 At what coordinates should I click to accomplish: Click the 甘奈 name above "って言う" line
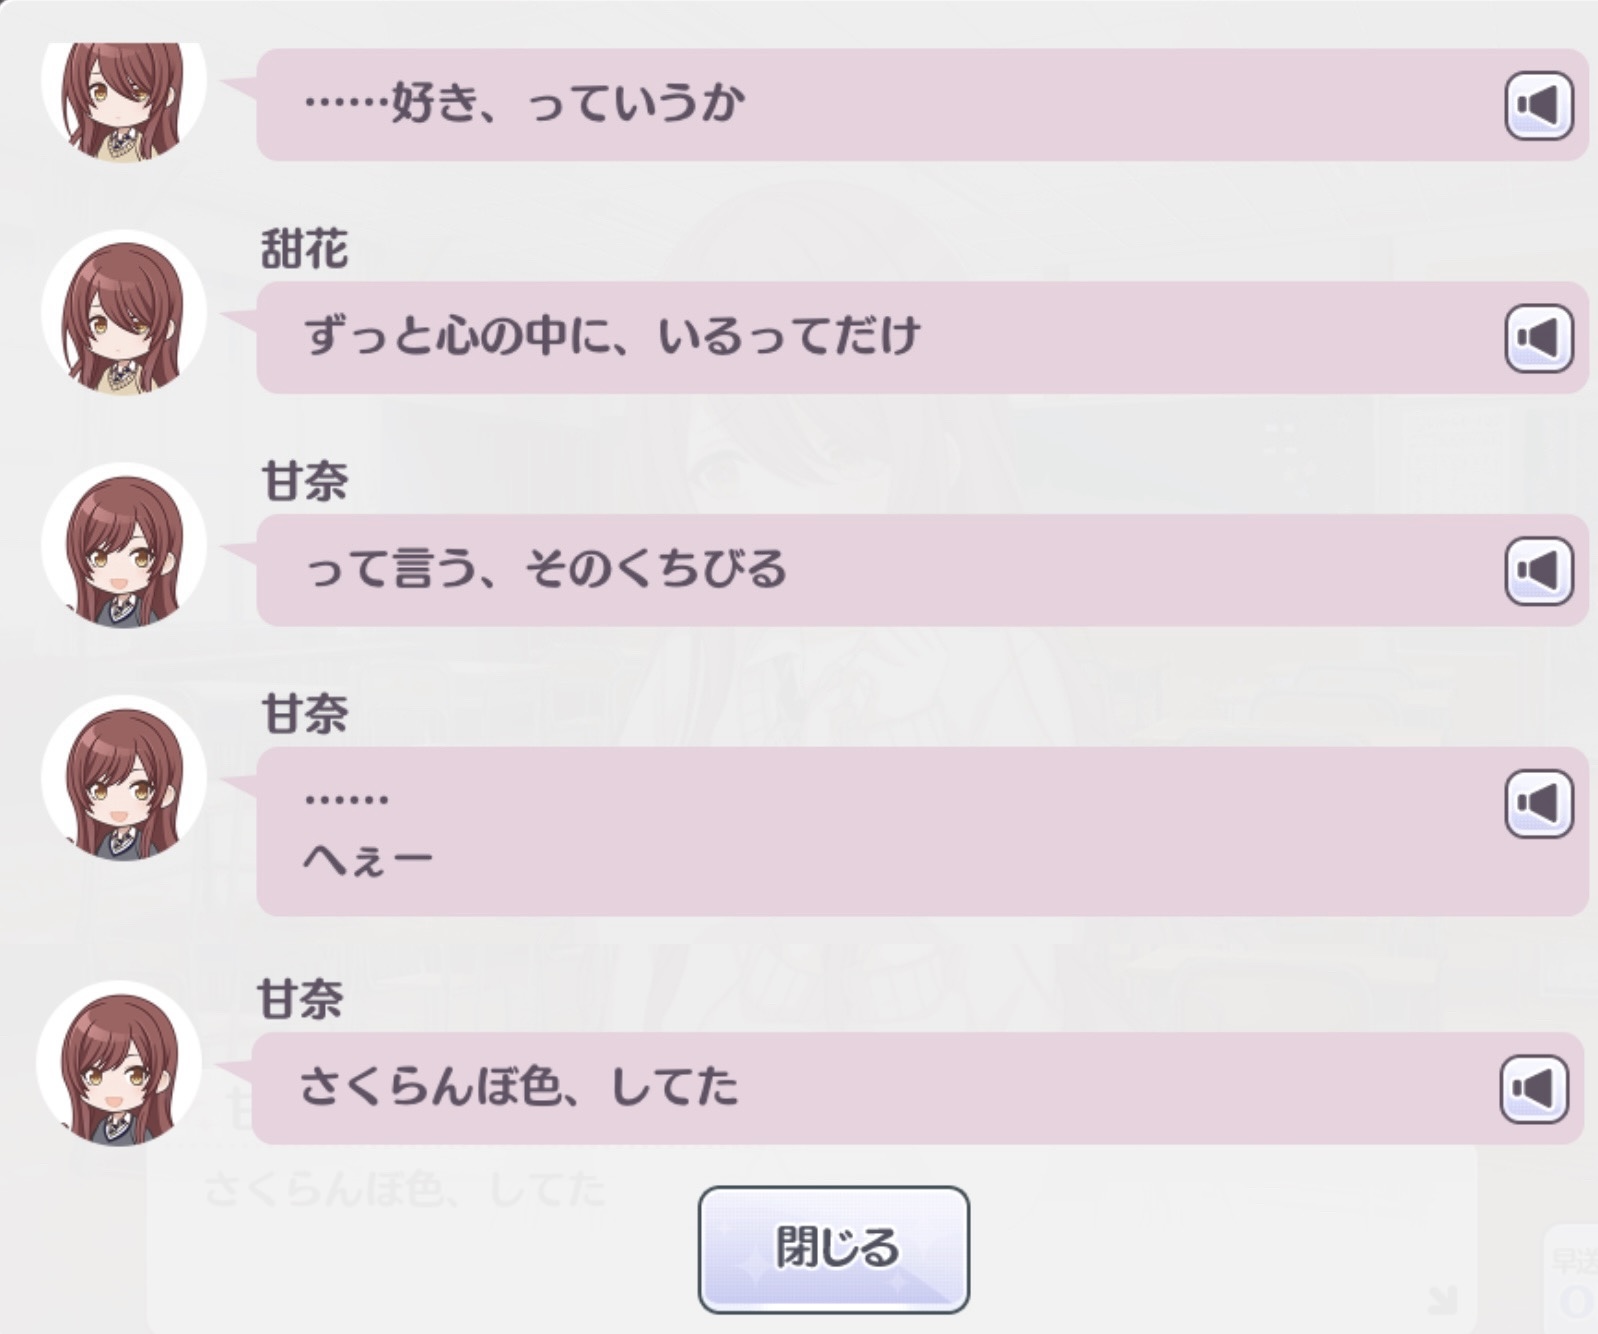(304, 481)
